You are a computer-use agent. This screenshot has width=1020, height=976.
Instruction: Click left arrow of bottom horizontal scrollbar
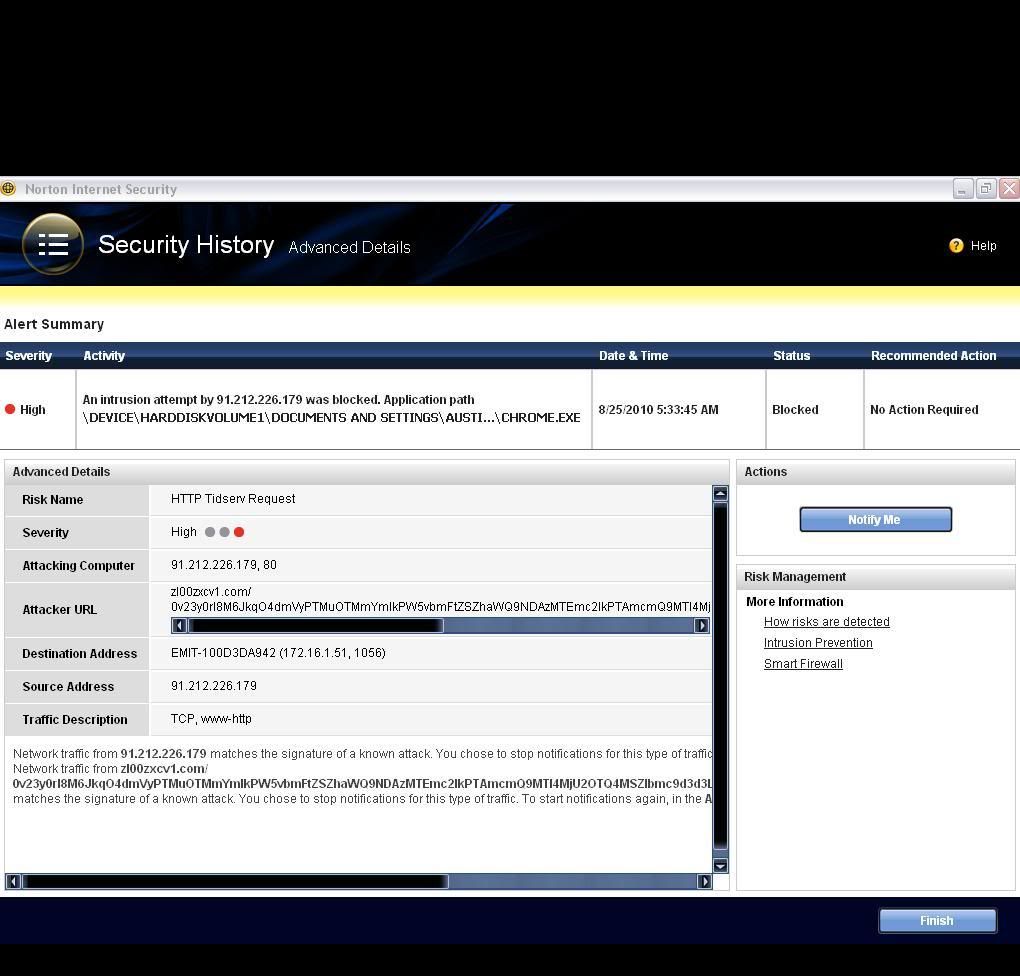(12, 881)
